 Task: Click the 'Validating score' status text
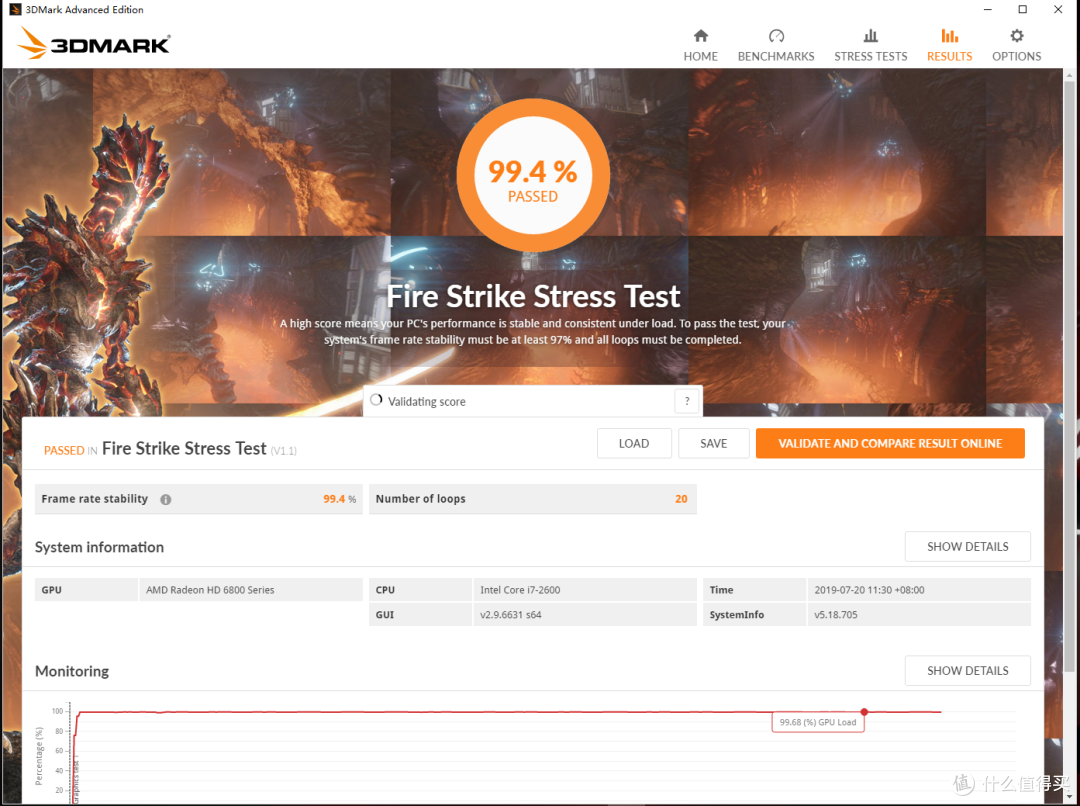(426, 402)
